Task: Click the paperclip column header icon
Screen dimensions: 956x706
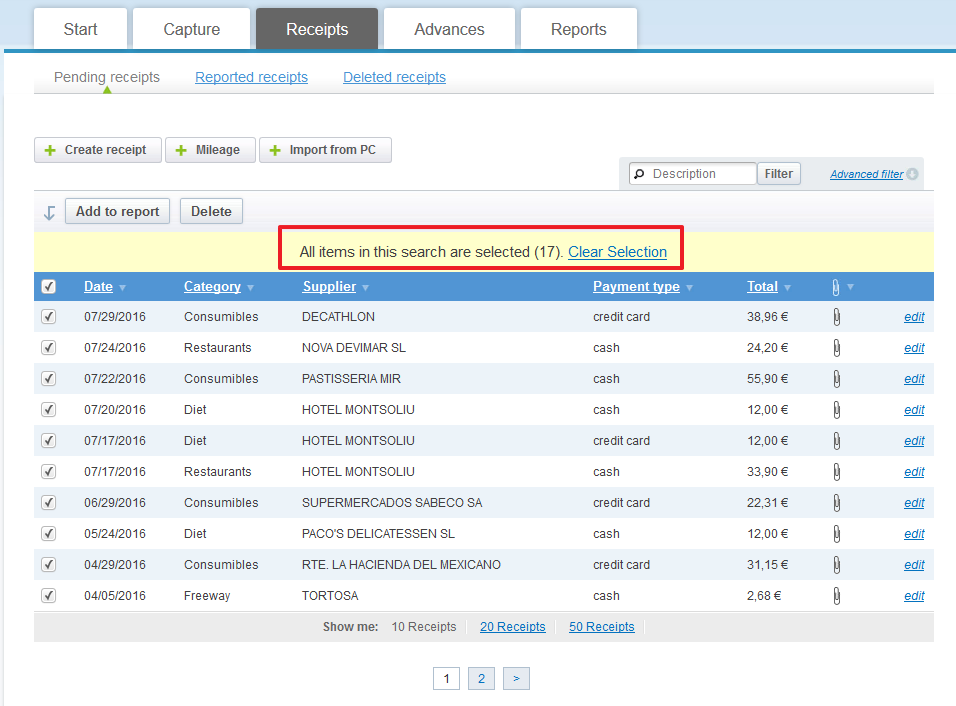Action: pyautogui.click(x=836, y=287)
